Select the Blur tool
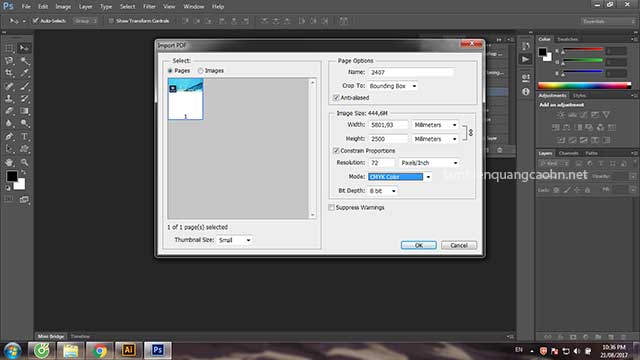Screen dimensions: 640x360 [x=9, y=123]
